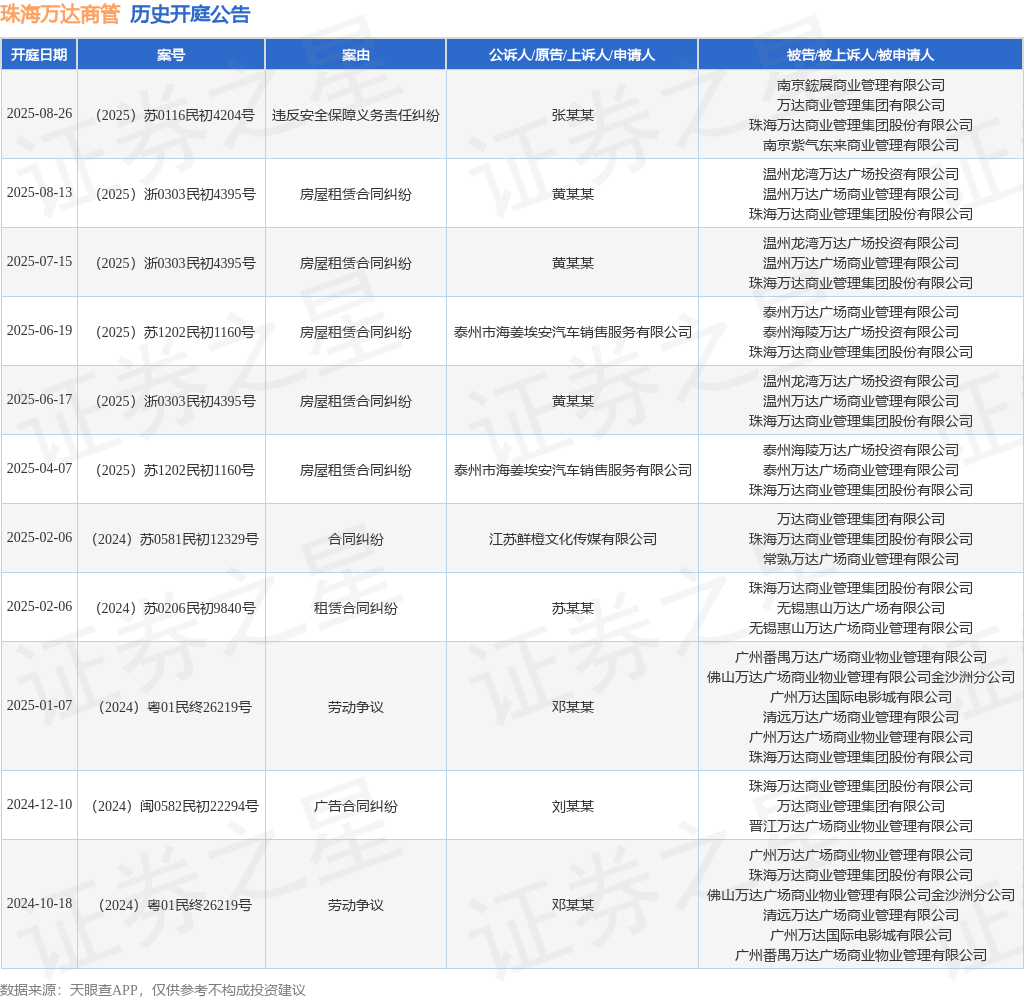Click the date 2025-06-17
1024x999 pixels.
tap(39, 400)
